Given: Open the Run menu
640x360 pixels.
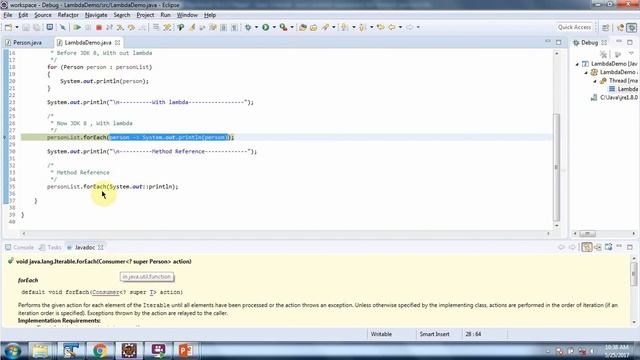Looking at the screenshot, I should click(x=165, y=15).
